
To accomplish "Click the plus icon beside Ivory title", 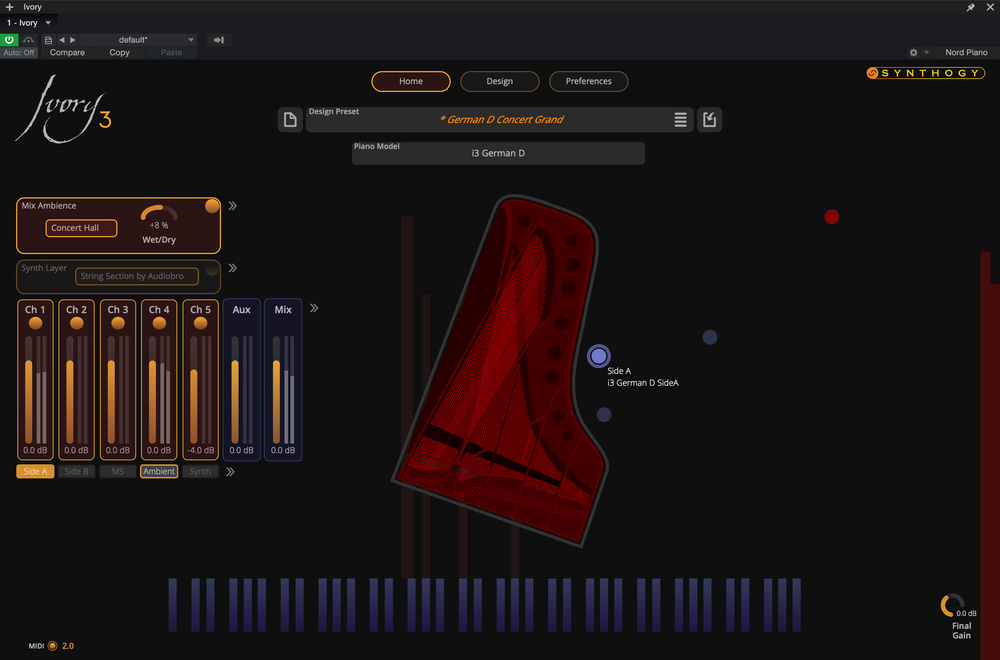I will [x=10, y=7].
